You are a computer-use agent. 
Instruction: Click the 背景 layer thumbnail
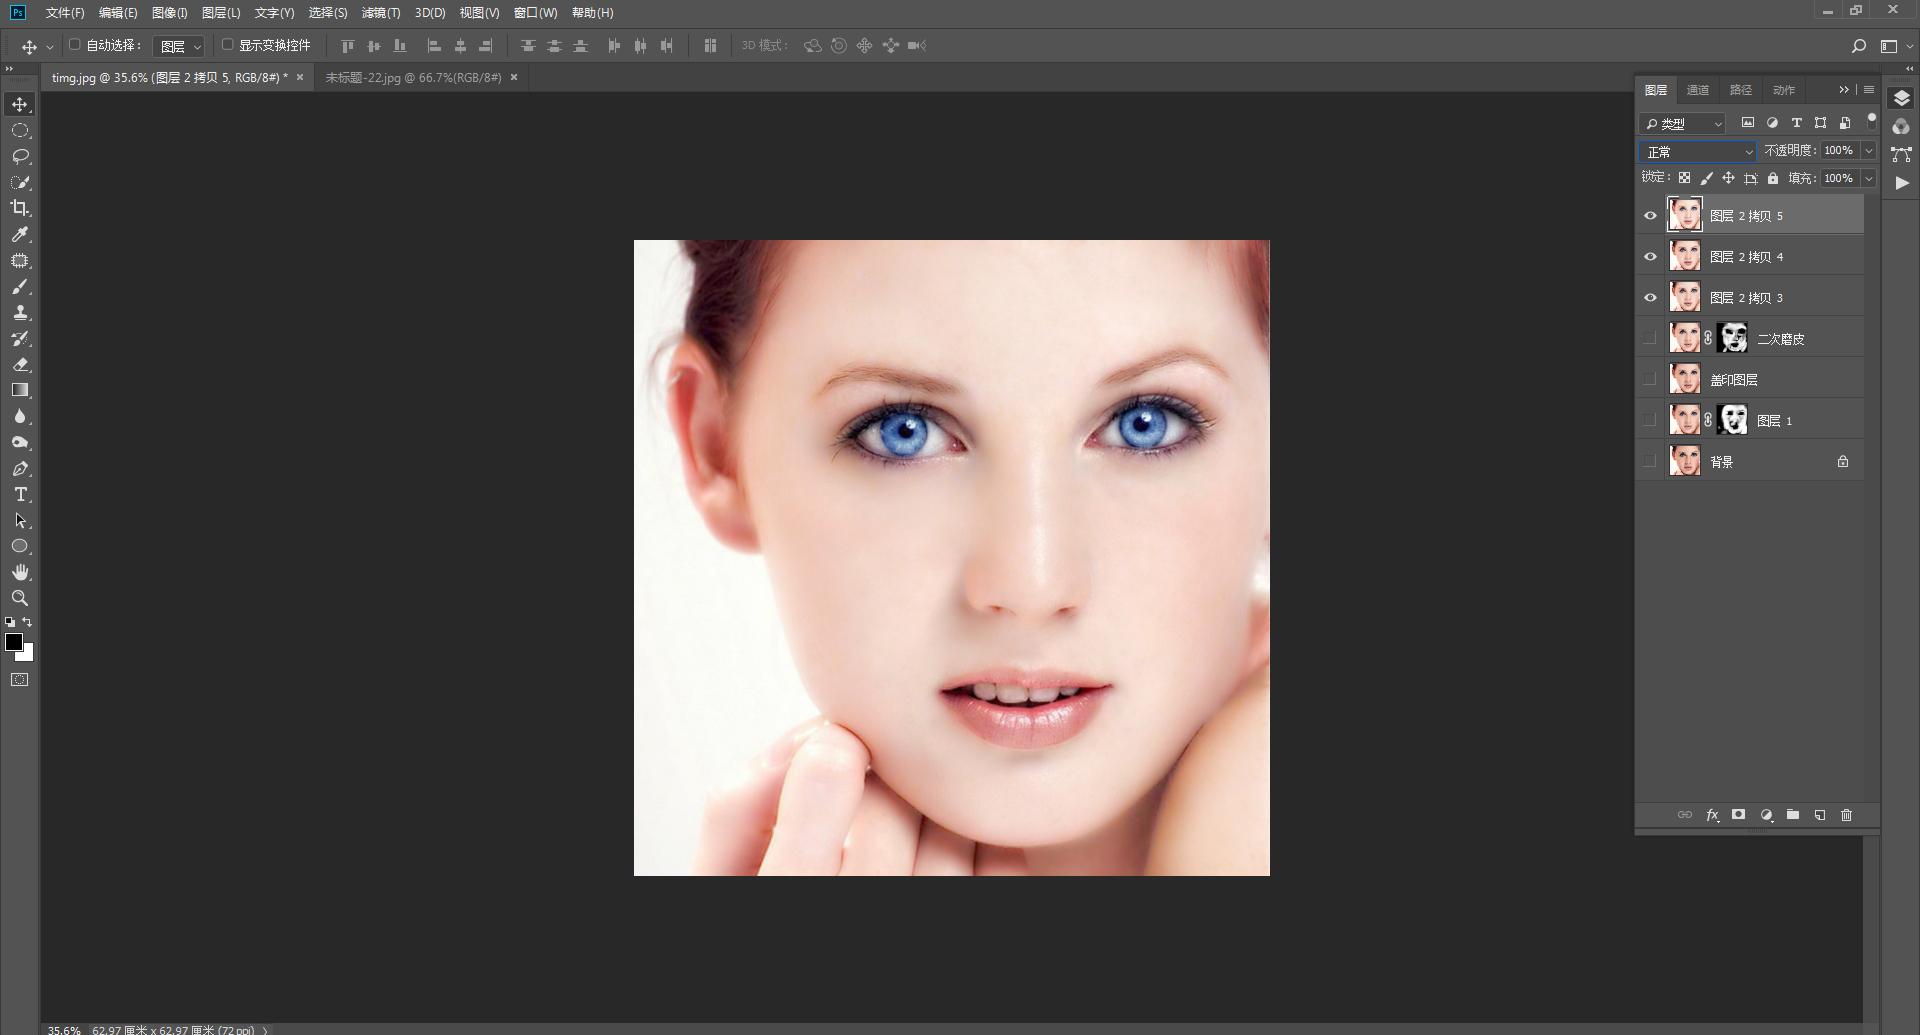point(1685,461)
